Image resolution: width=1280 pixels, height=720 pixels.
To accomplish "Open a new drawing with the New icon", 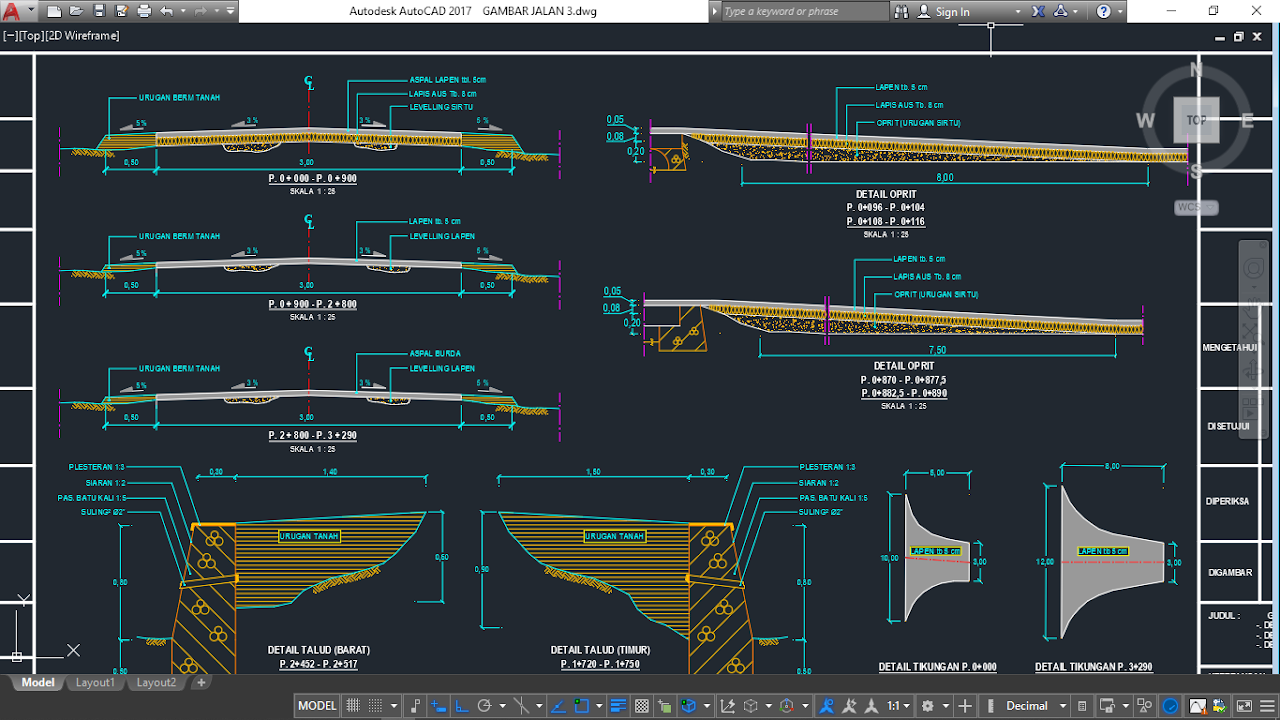I will point(54,11).
